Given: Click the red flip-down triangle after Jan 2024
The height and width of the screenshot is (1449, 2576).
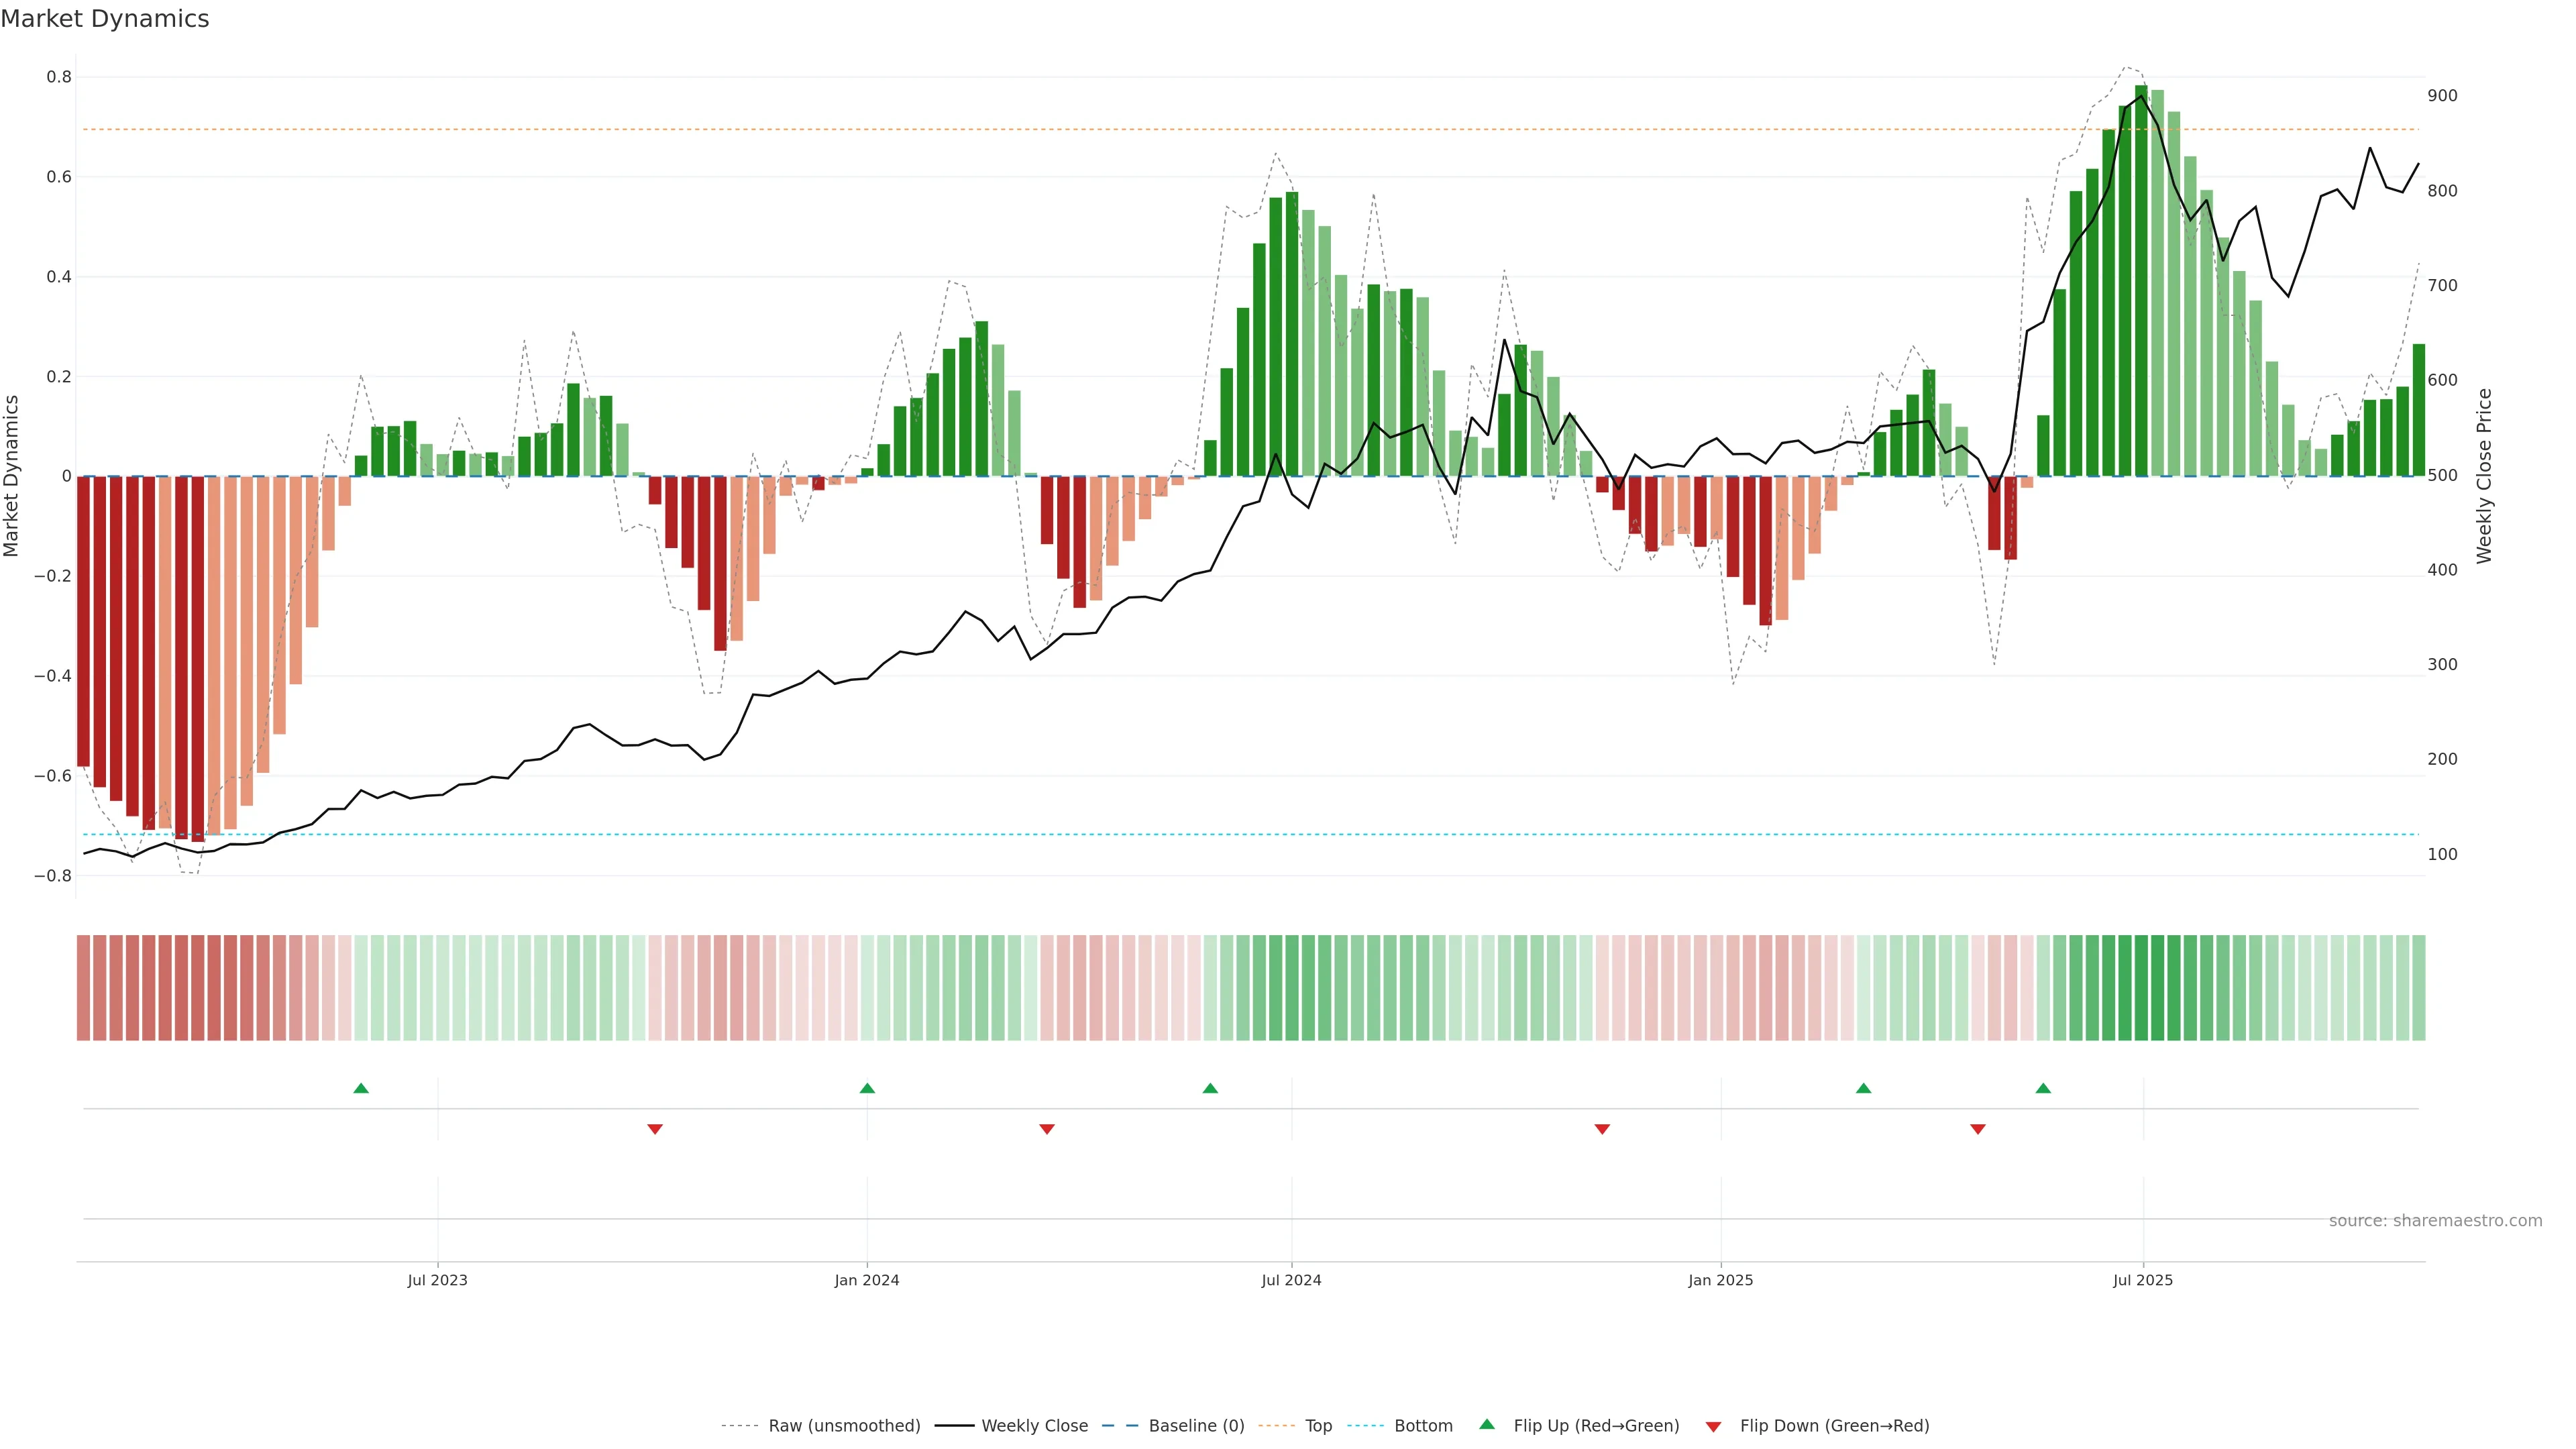Looking at the screenshot, I should (1047, 1129).
